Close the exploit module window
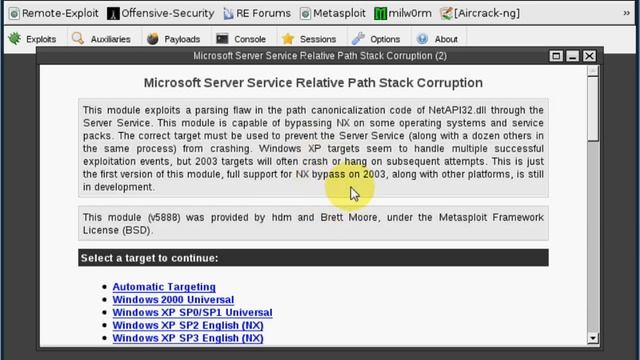Screen dimensions: 640x360 pos(589,56)
